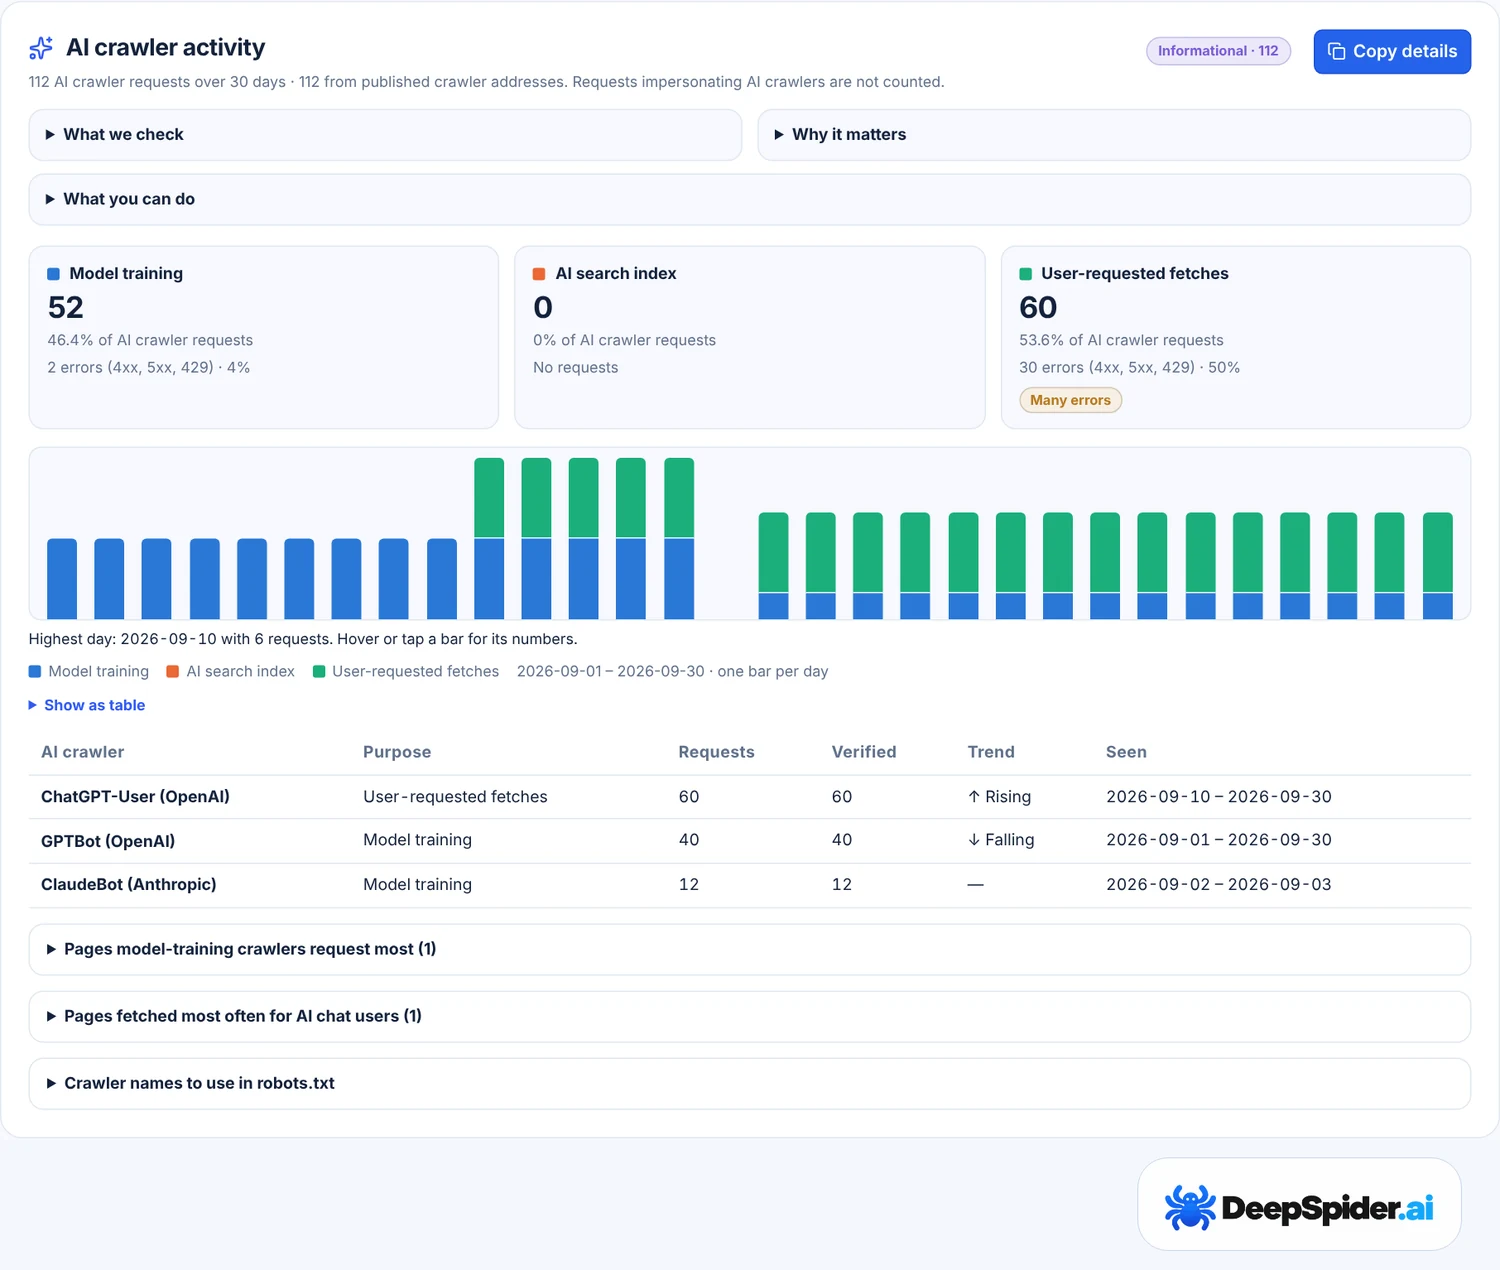Viewport: 1500px width, 1270px height.
Task: Click the orange square on the AI search index card
Action: pyautogui.click(x=539, y=274)
